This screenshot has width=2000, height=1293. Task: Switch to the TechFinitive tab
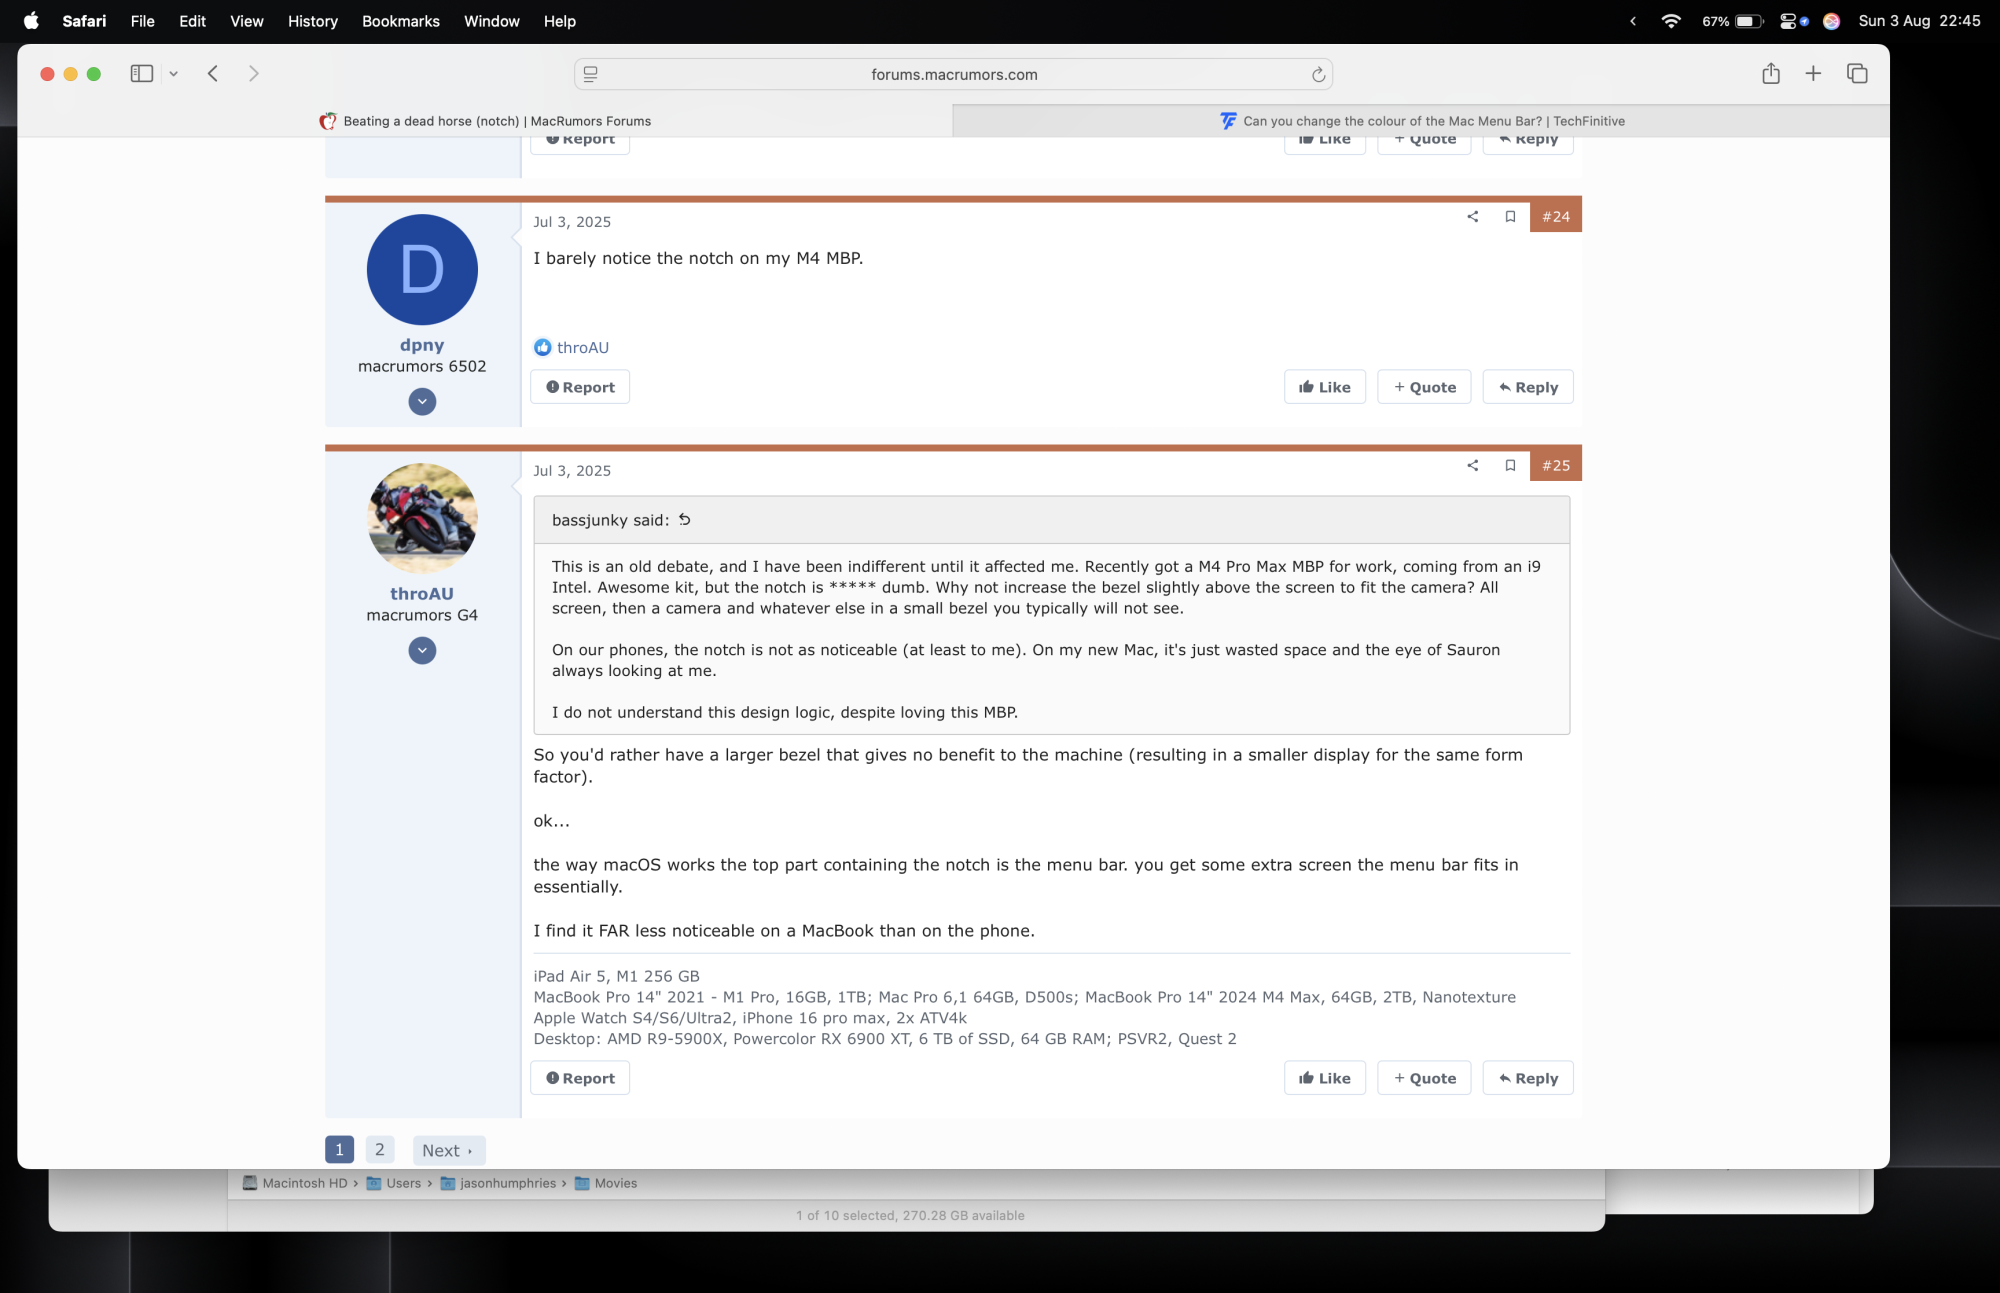click(1421, 121)
